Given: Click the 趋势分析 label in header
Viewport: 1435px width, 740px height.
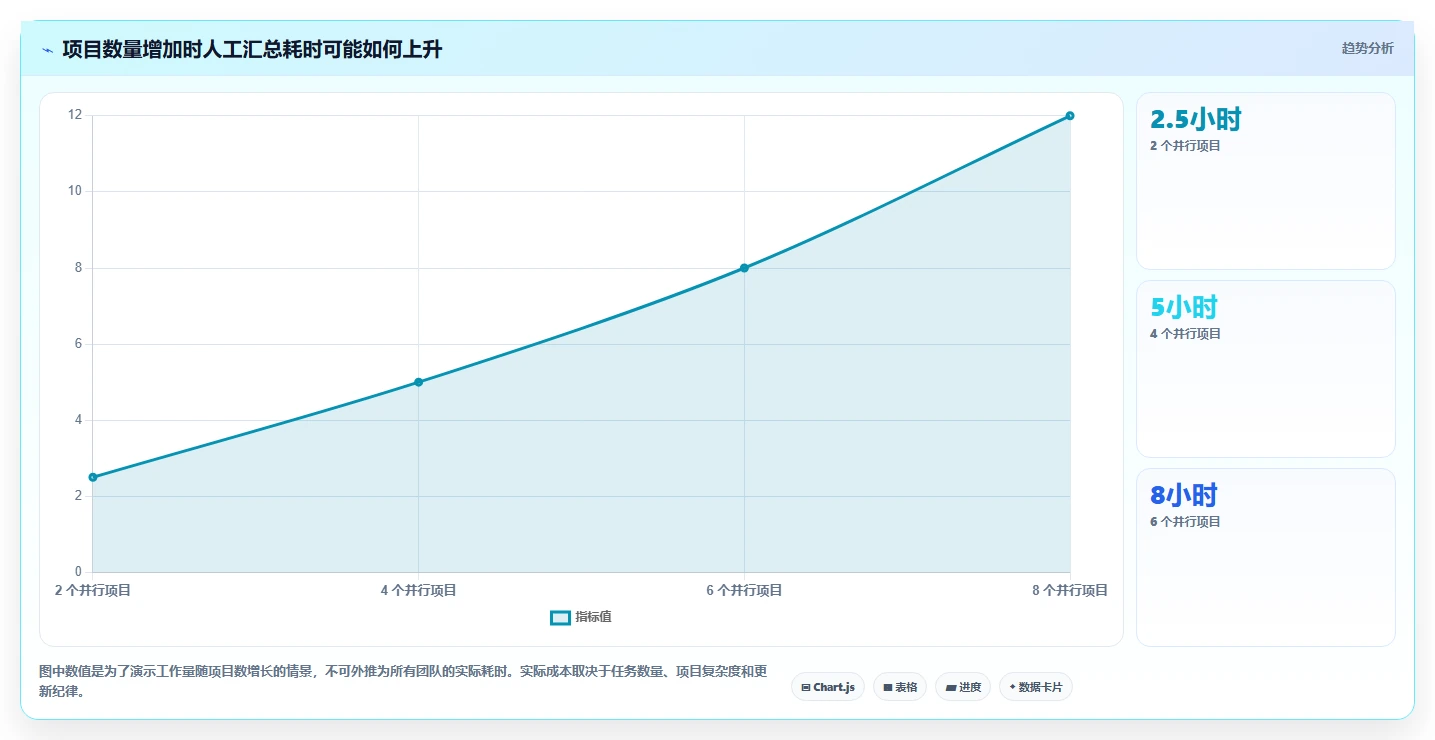Looking at the screenshot, I should (x=1367, y=49).
